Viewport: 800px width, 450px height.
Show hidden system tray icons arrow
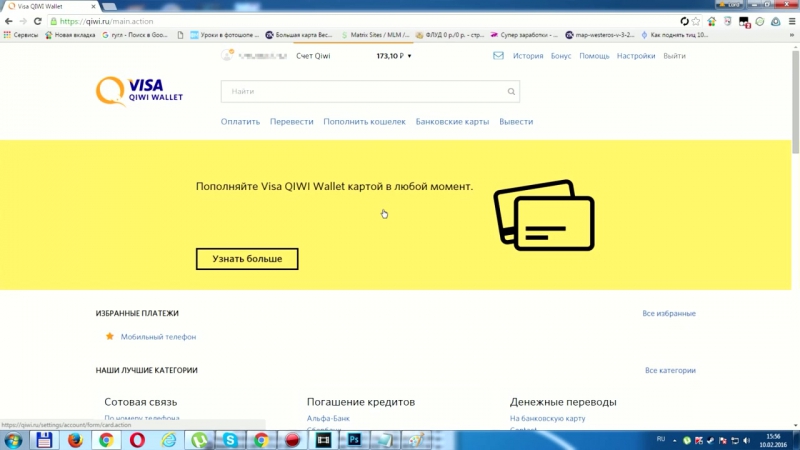[x=674, y=440]
